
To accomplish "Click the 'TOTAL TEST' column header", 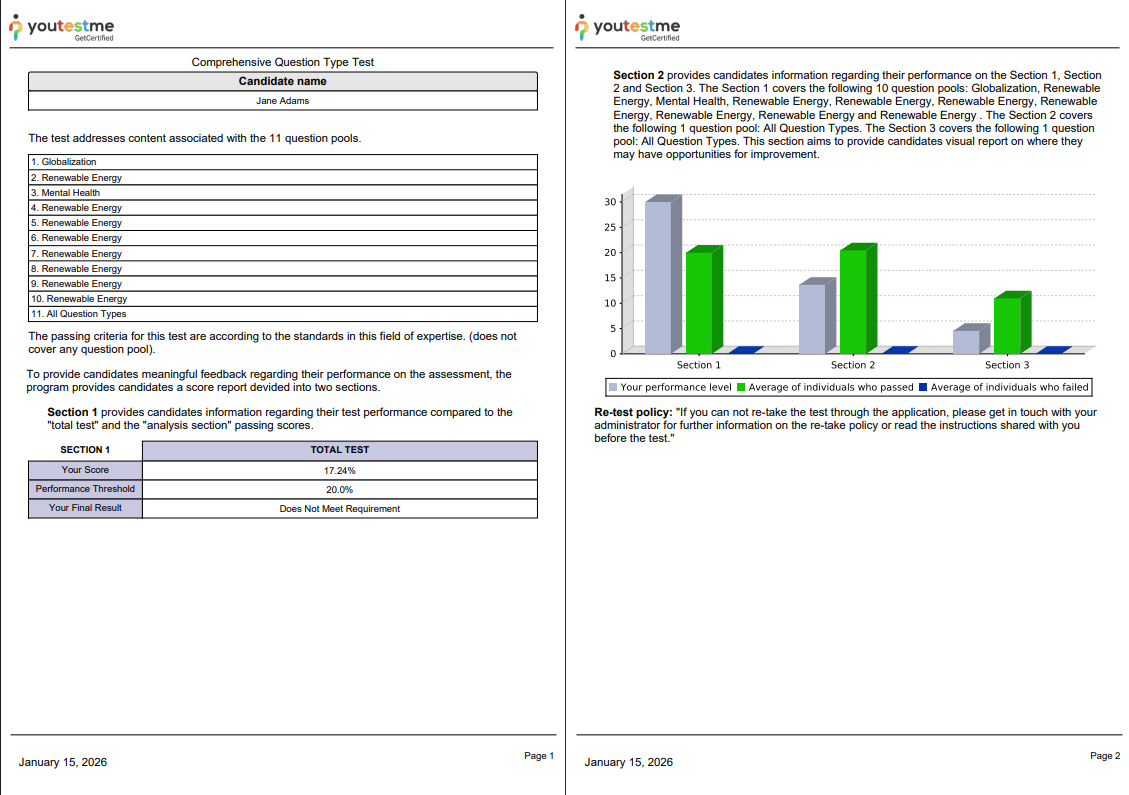I will [340, 450].
